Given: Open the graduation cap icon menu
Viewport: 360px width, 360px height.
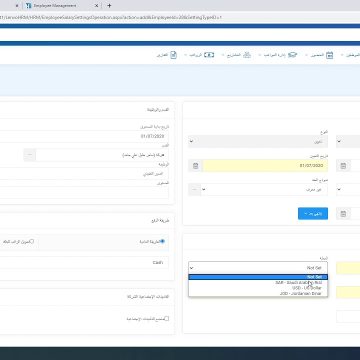Looking at the screenshot, I should (292, 55).
